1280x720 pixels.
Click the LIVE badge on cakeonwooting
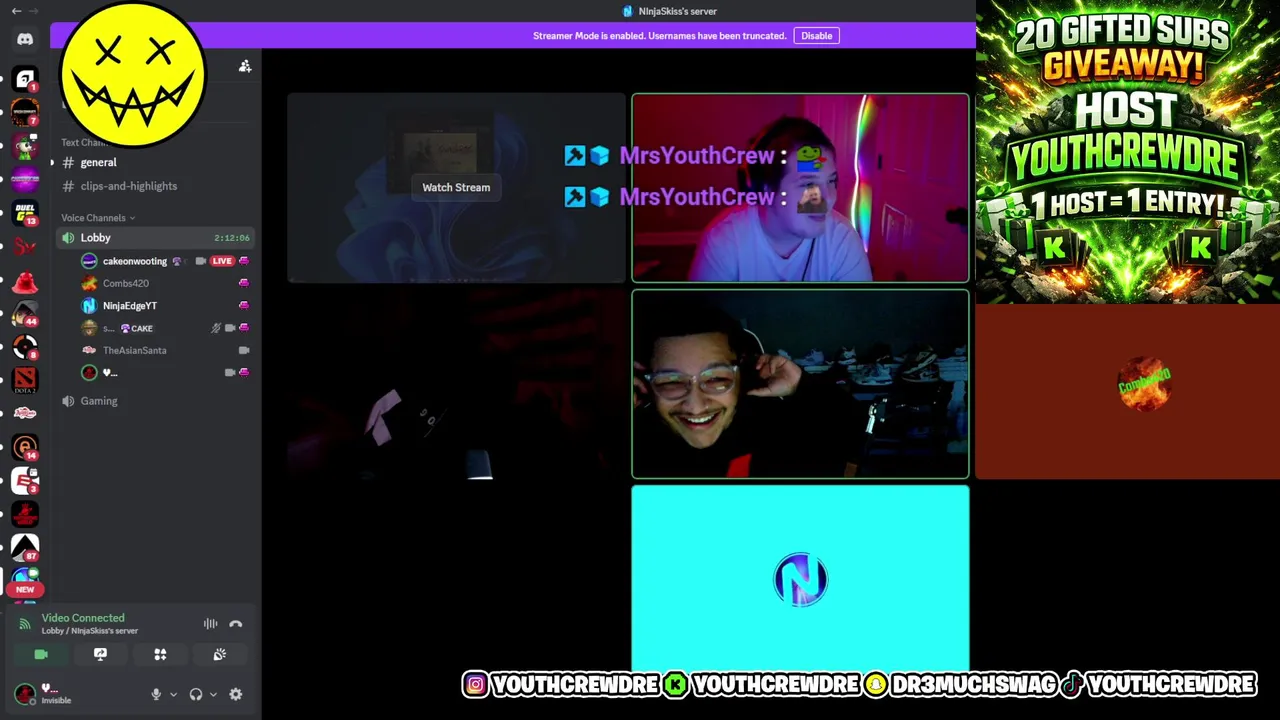coord(222,261)
